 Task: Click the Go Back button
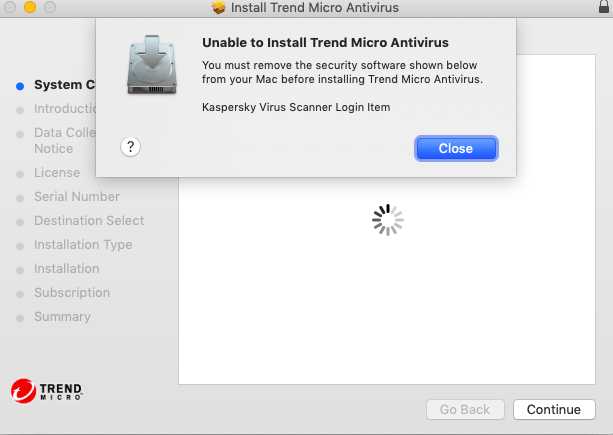[x=465, y=409]
